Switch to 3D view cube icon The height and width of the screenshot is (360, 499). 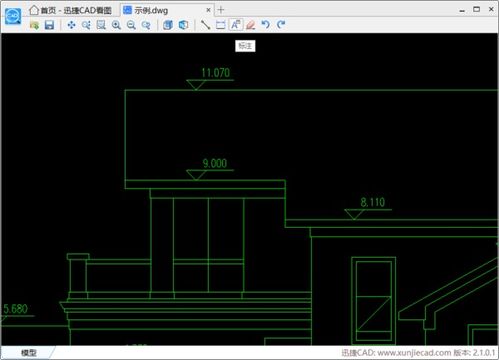(183, 25)
